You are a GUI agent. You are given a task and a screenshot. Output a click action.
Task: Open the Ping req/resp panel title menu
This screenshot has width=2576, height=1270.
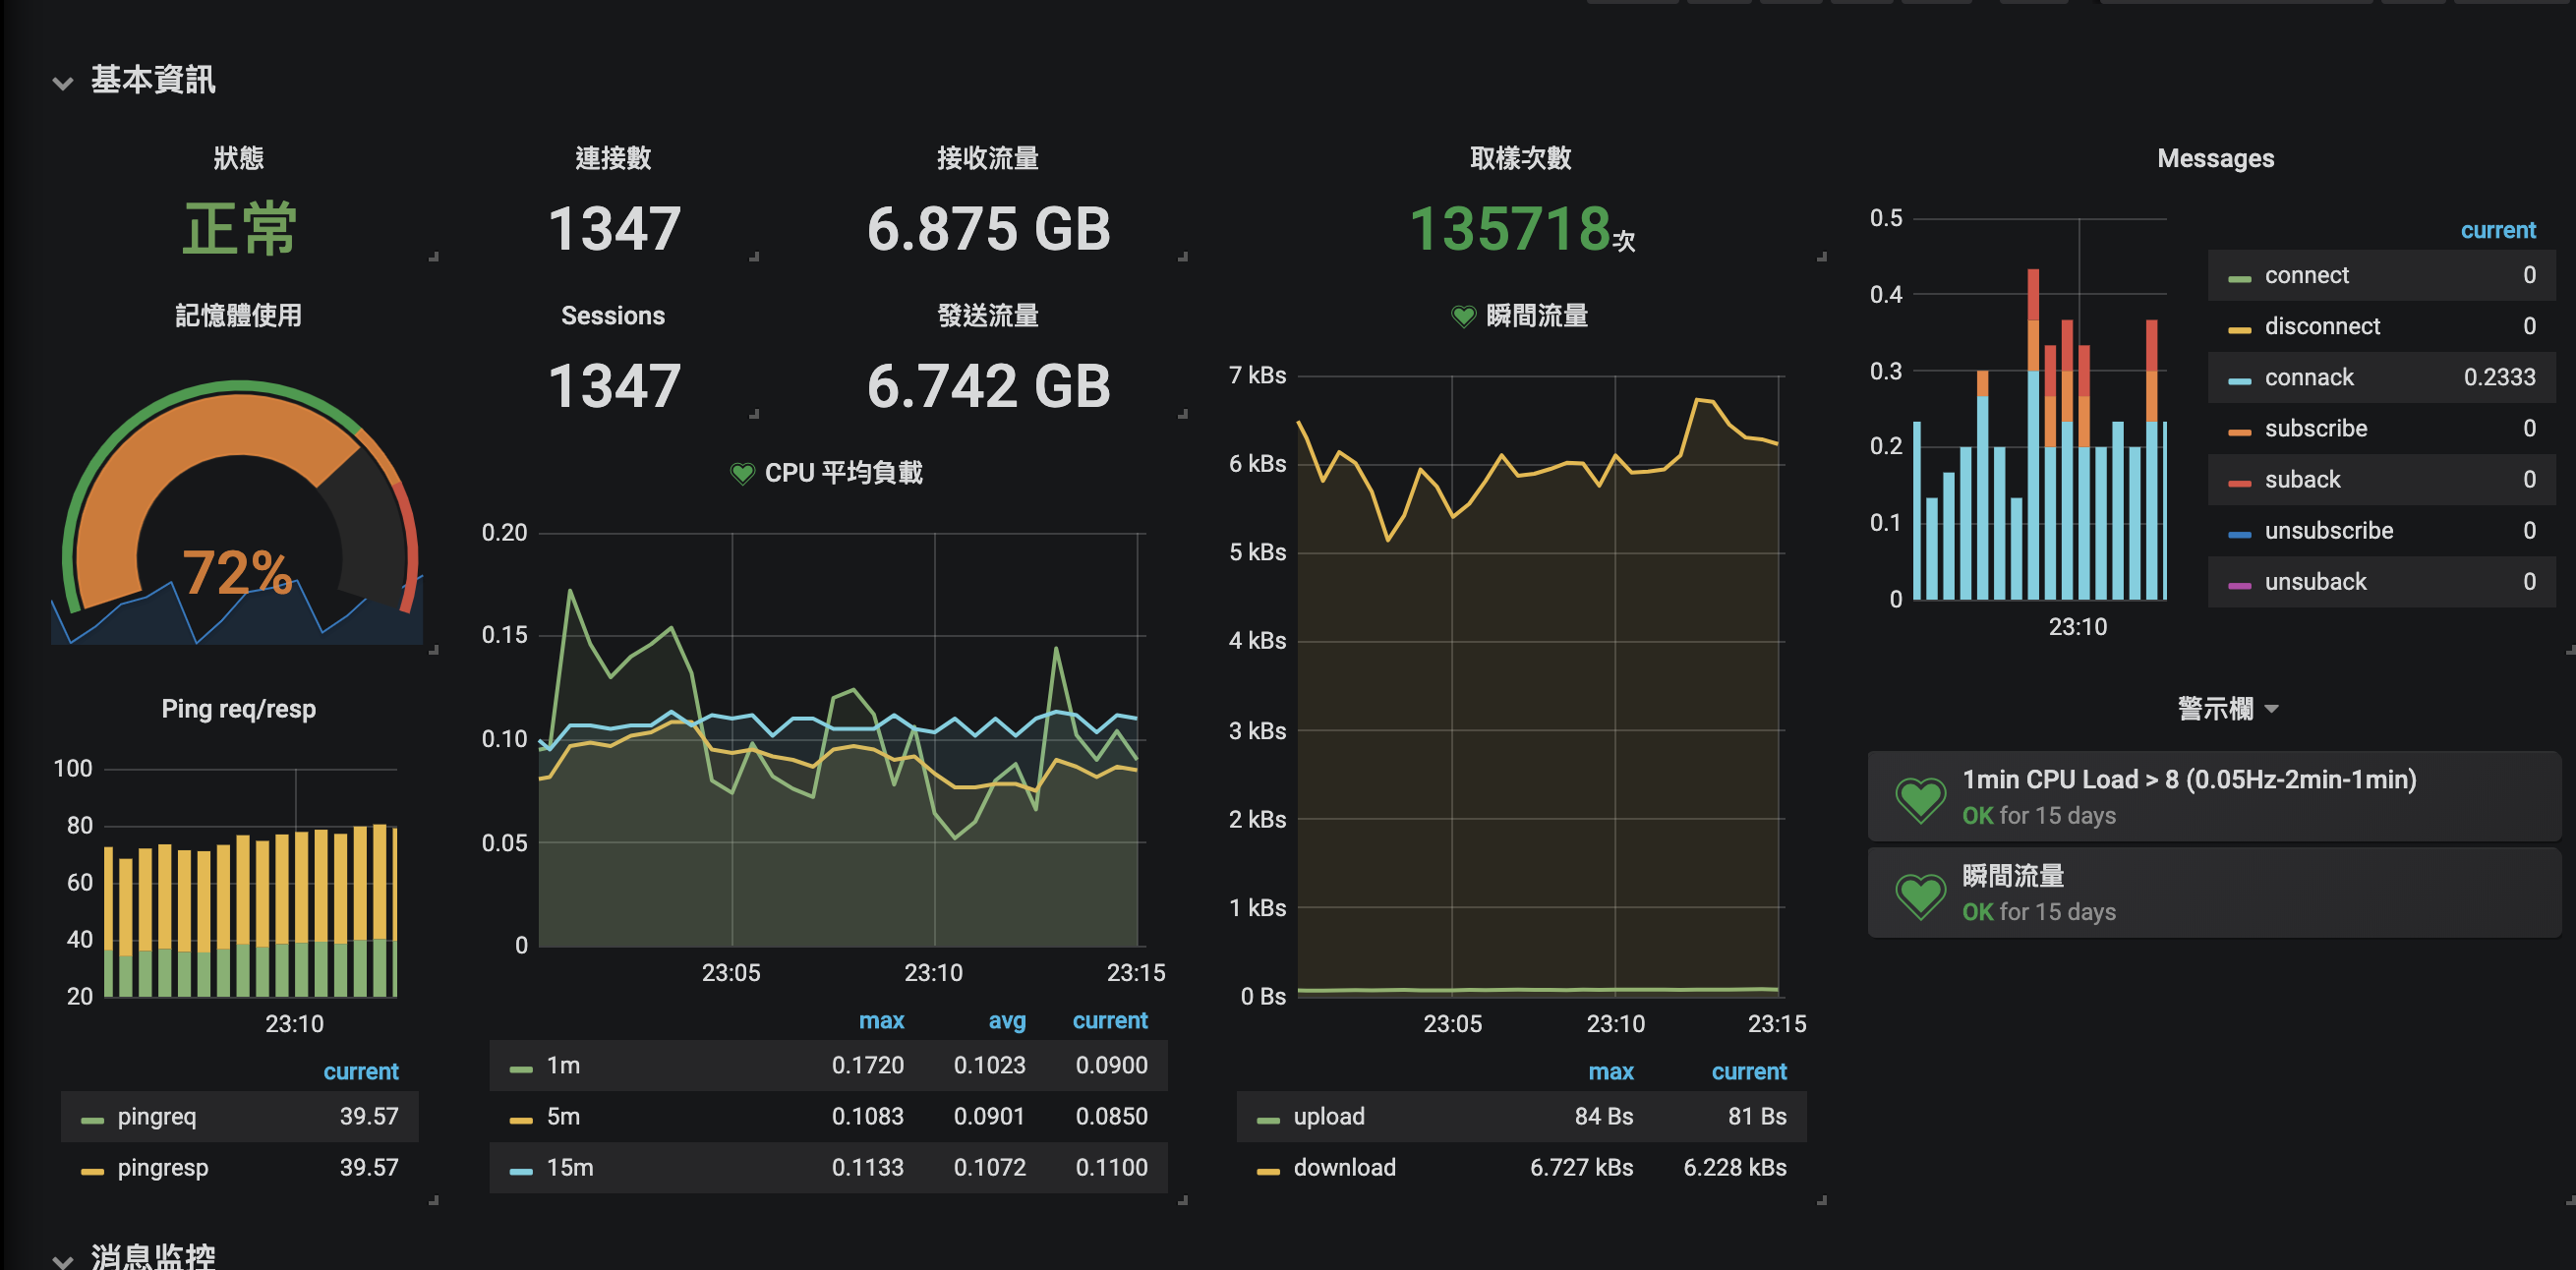pos(238,708)
